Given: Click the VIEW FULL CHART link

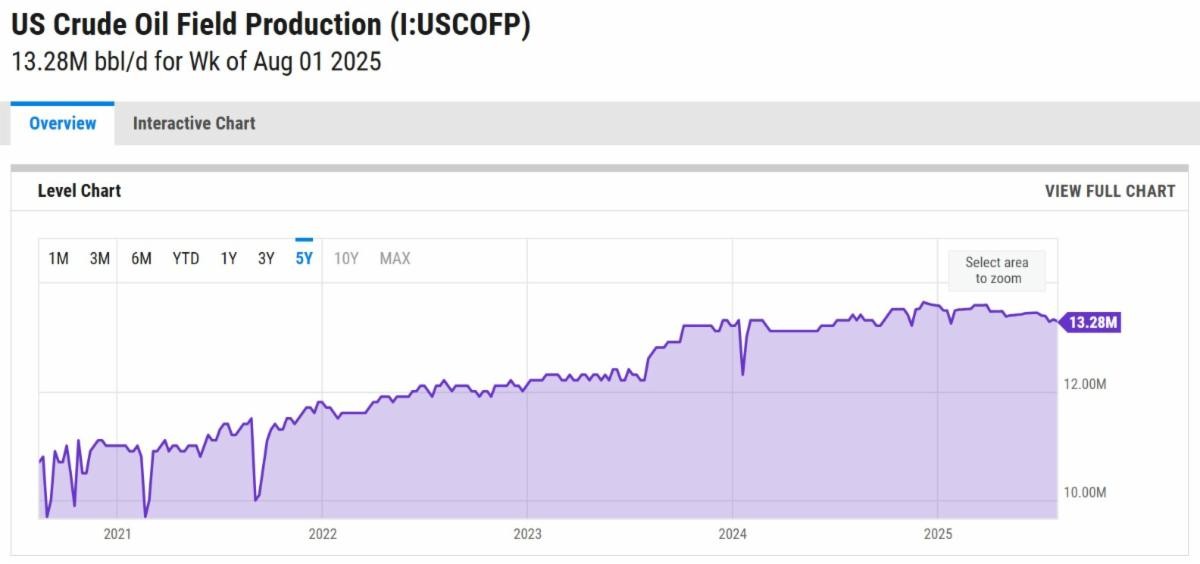Looking at the screenshot, I should pyautogui.click(x=1110, y=191).
